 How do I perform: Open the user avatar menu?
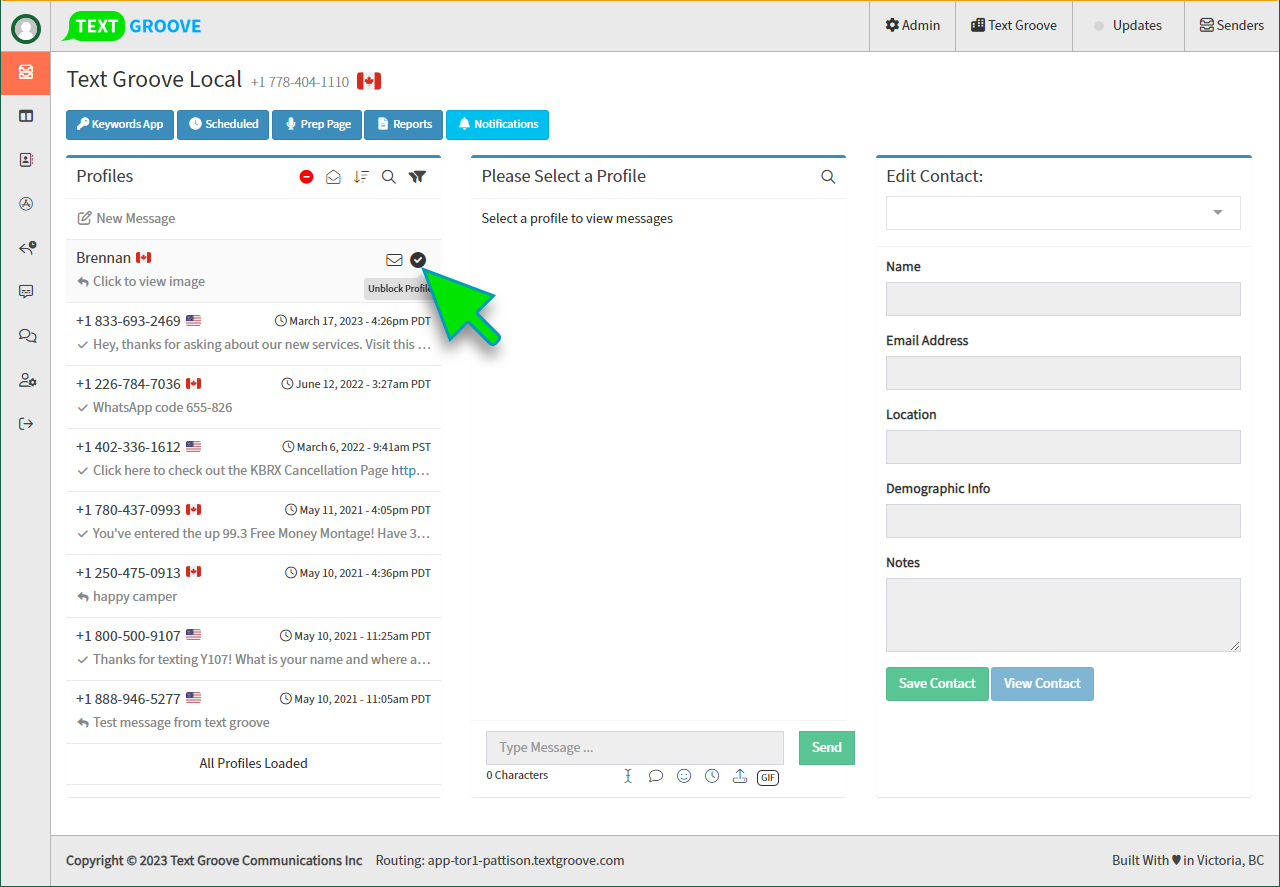[x=26, y=29]
